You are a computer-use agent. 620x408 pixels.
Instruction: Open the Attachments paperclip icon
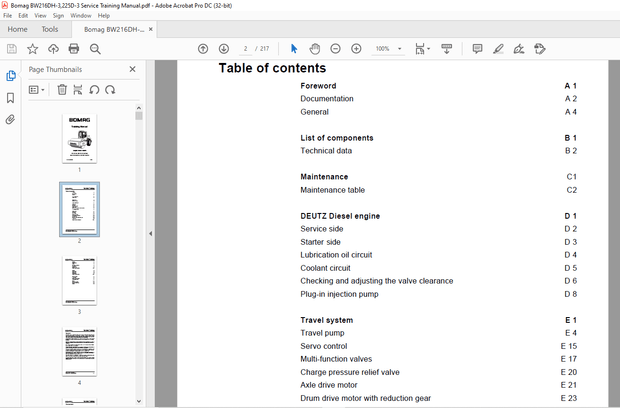tap(11, 119)
